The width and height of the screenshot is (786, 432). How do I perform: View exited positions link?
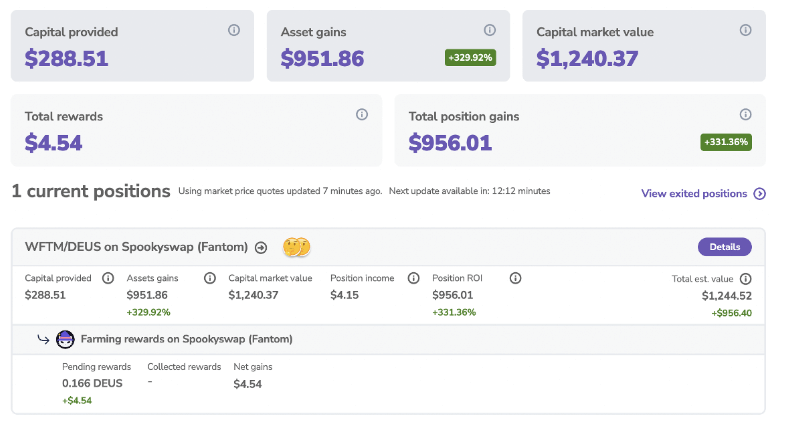[x=694, y=193]
